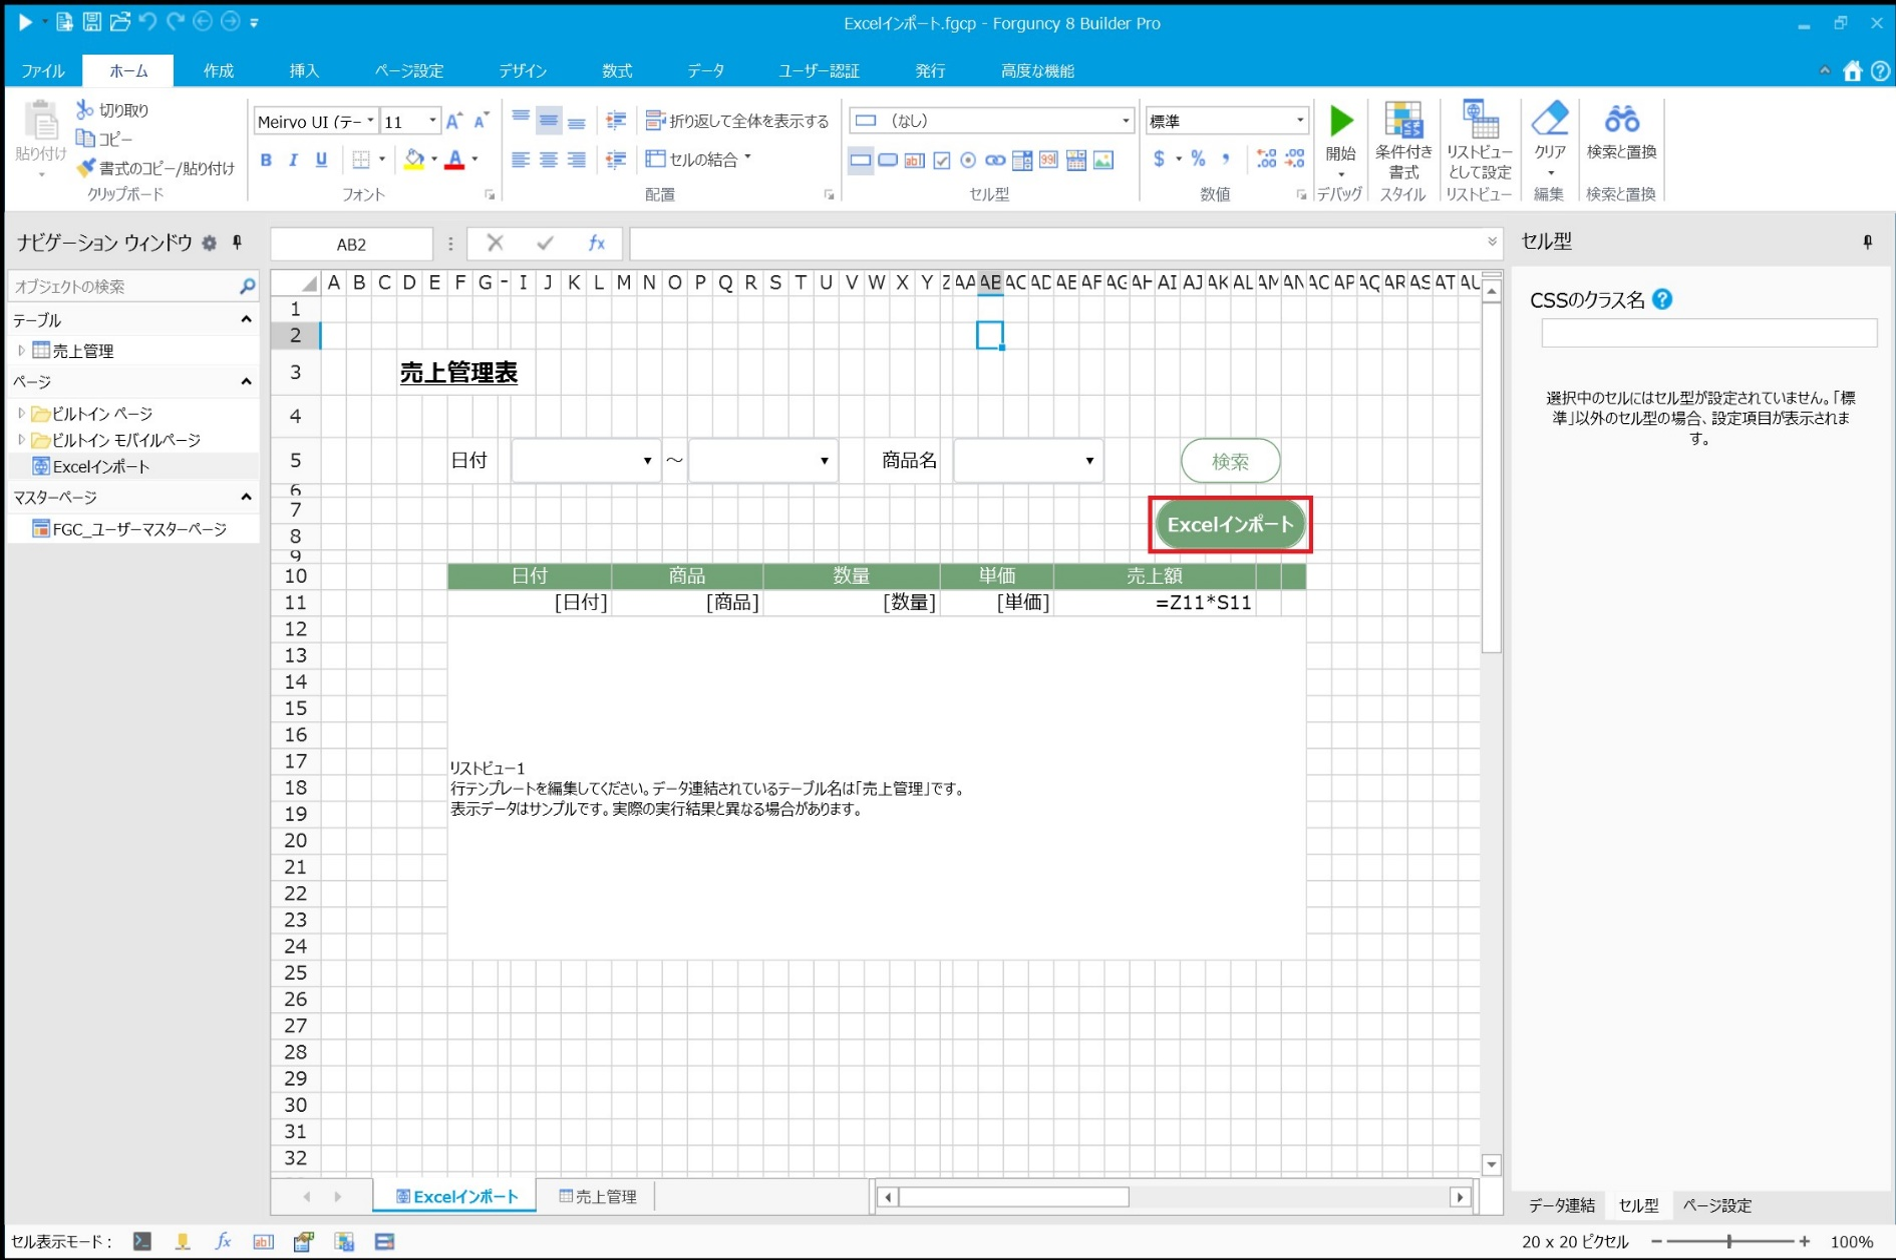Switch to the 売上管理 sheet tab
The image size is (1896, 1260).
click(598, 1196)
